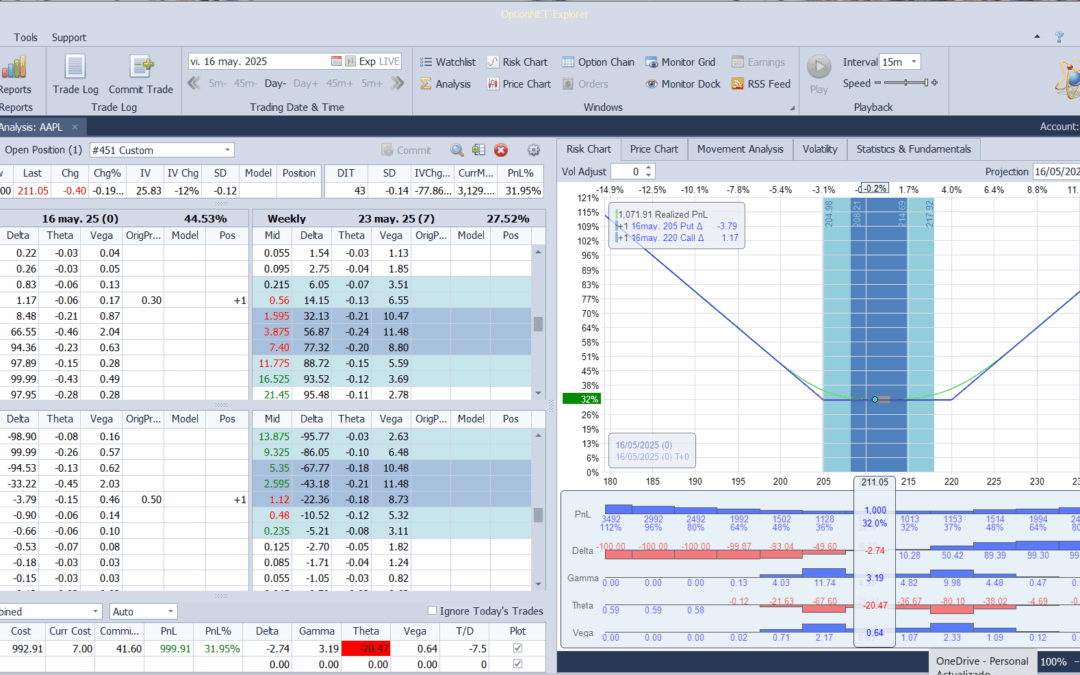Image resolution: width=1080 pixels, height=675 pixels.
Task: Click the Commit button
Action: (406, 150)
